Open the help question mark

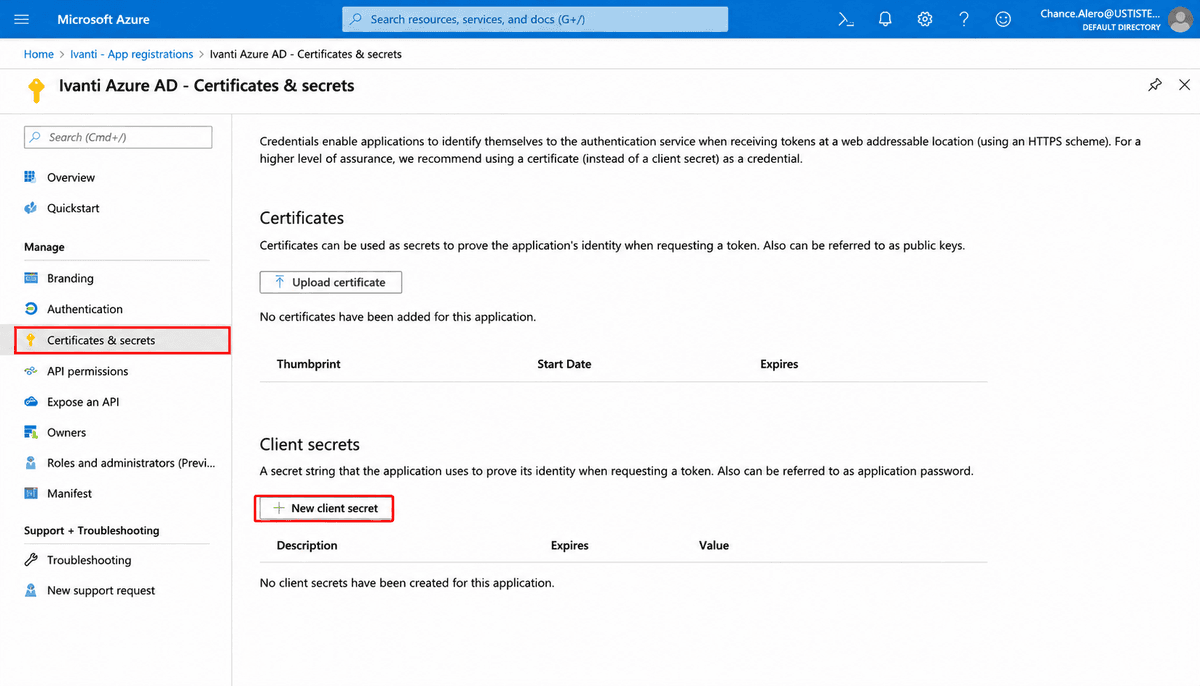coord(964,19)
